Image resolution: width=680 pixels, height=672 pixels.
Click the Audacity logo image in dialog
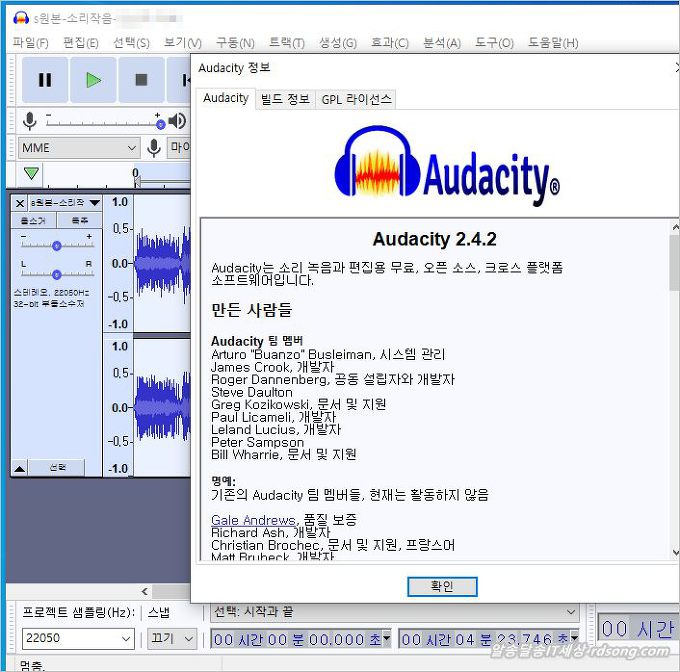click(x=447, y=165)
